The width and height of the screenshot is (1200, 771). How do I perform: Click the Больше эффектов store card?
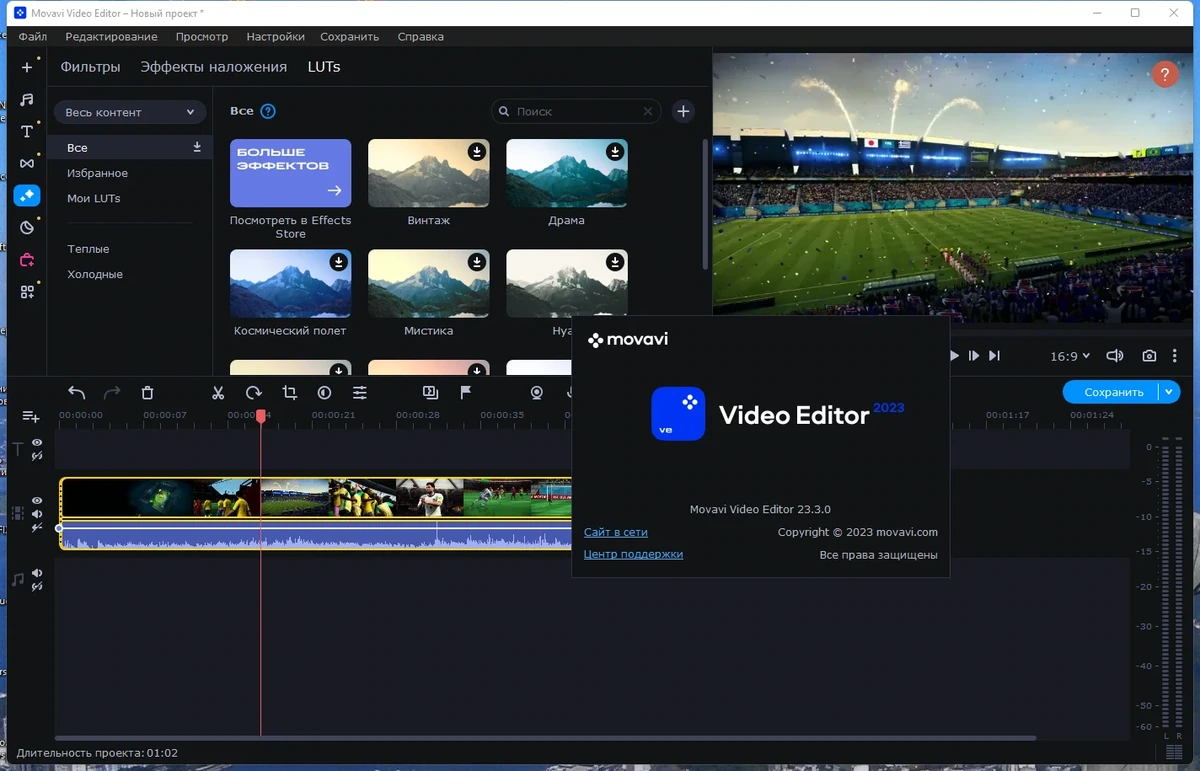(x=290, y=173)
